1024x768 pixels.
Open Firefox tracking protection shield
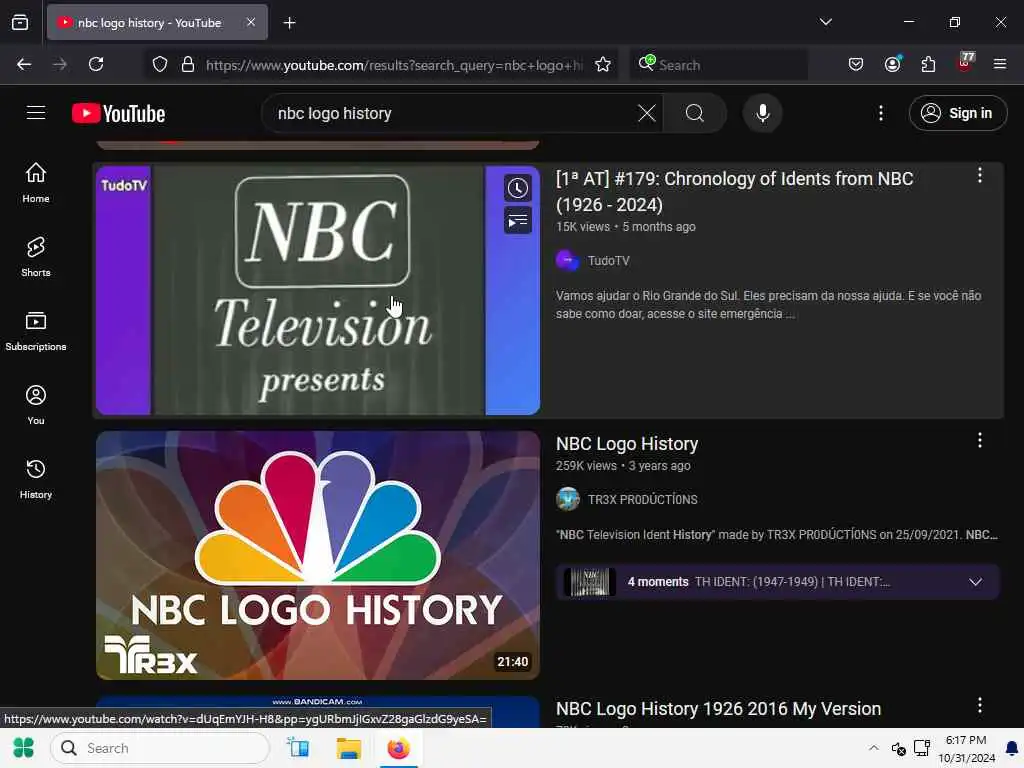click(160, 64)
